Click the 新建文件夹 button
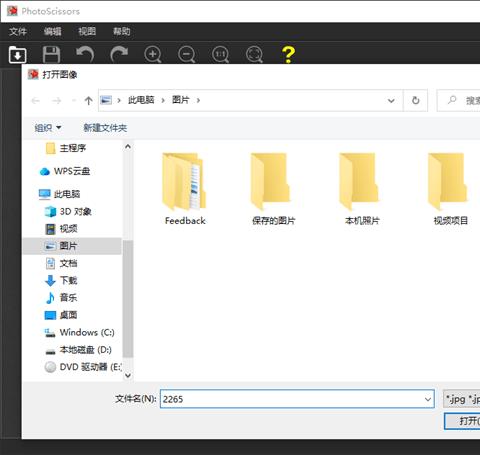The width and height of the screenshot is (480, 455). (105, 128)
